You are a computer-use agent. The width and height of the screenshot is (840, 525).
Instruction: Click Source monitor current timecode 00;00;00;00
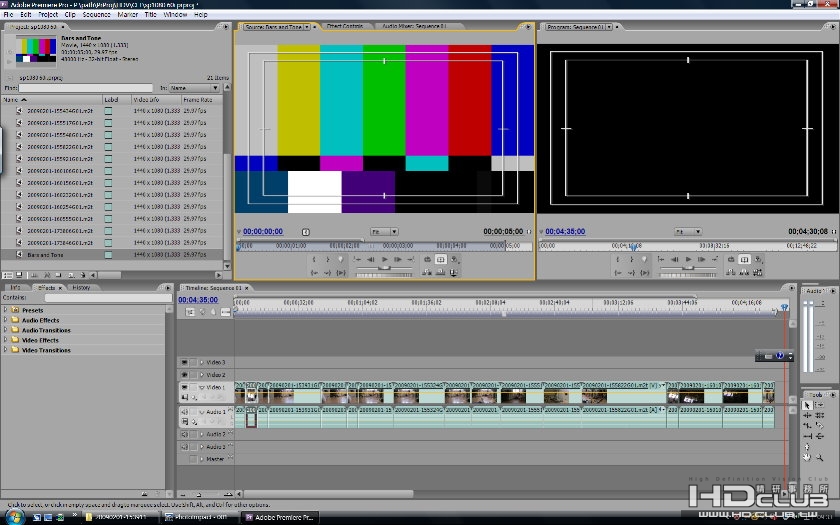(x=263, y=231)
